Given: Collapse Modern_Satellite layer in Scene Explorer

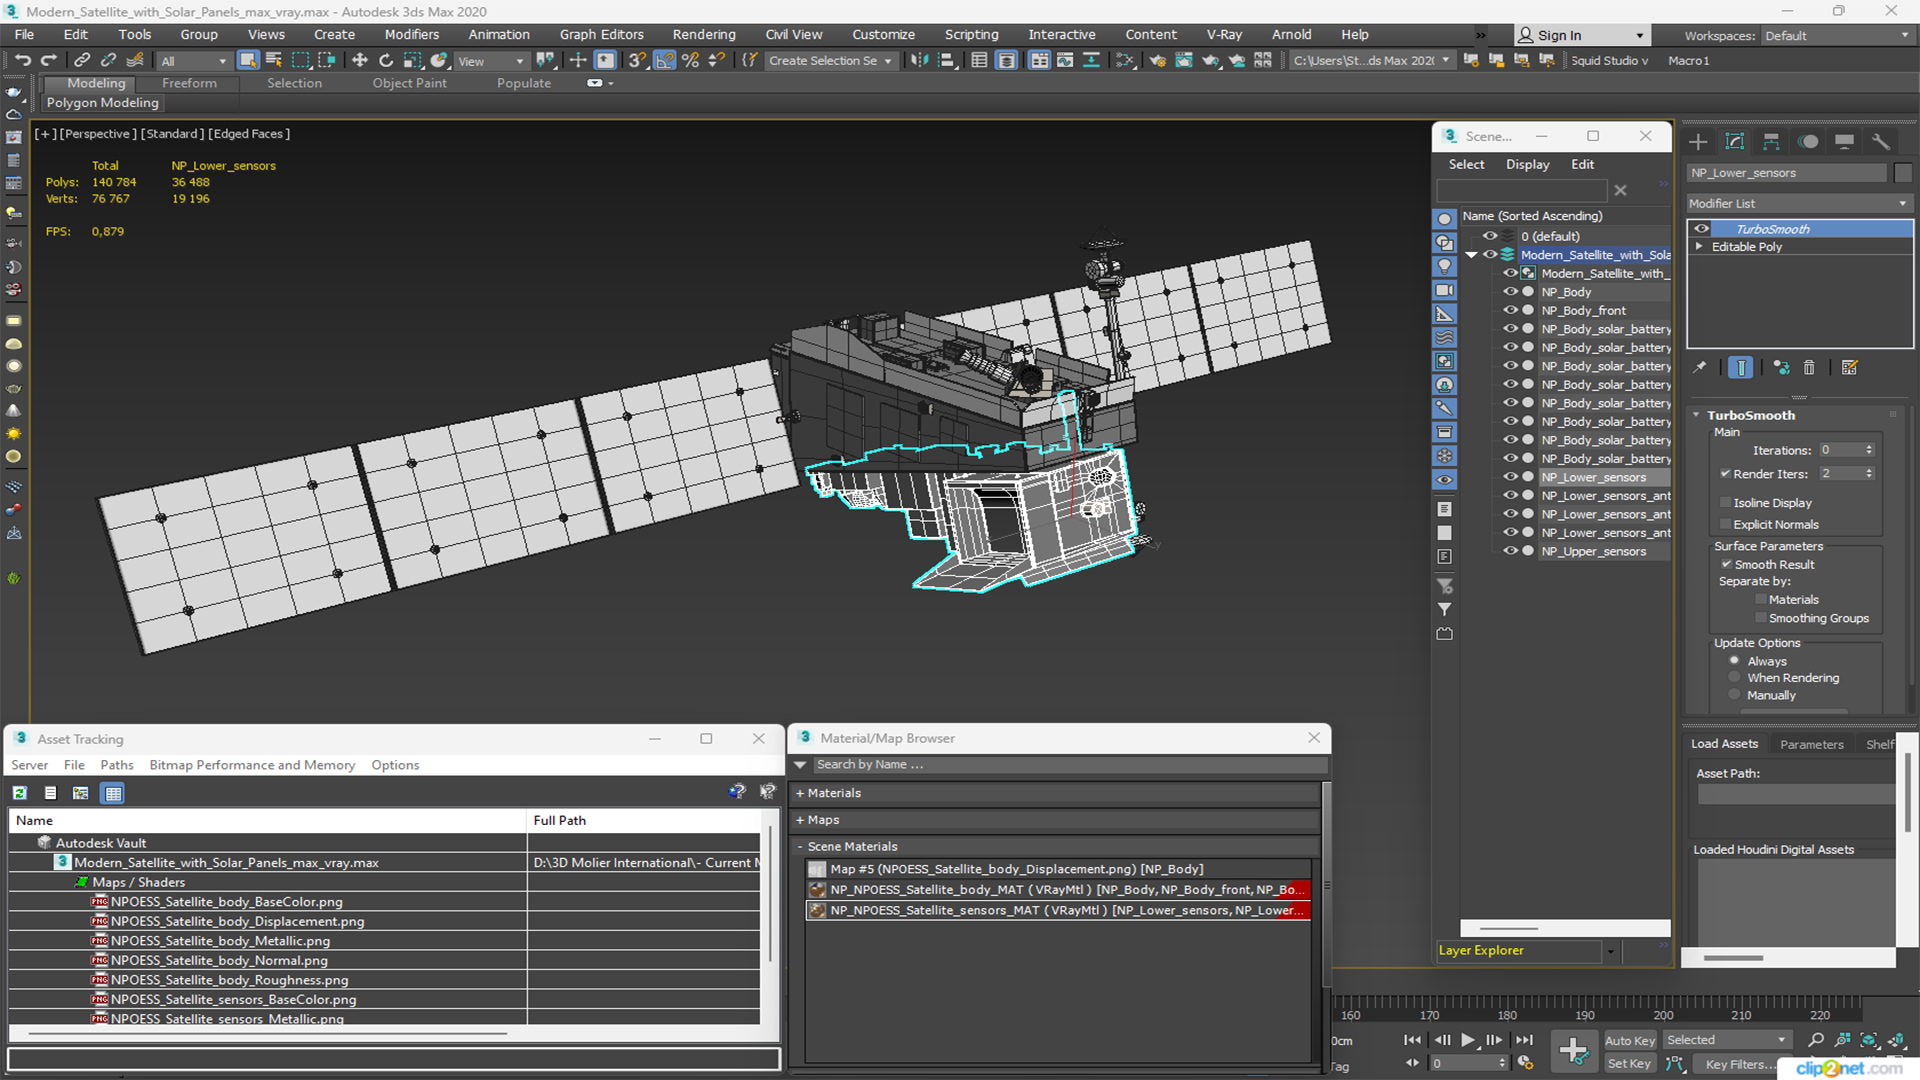Looking at the screenshot, I should point(1471,255).
